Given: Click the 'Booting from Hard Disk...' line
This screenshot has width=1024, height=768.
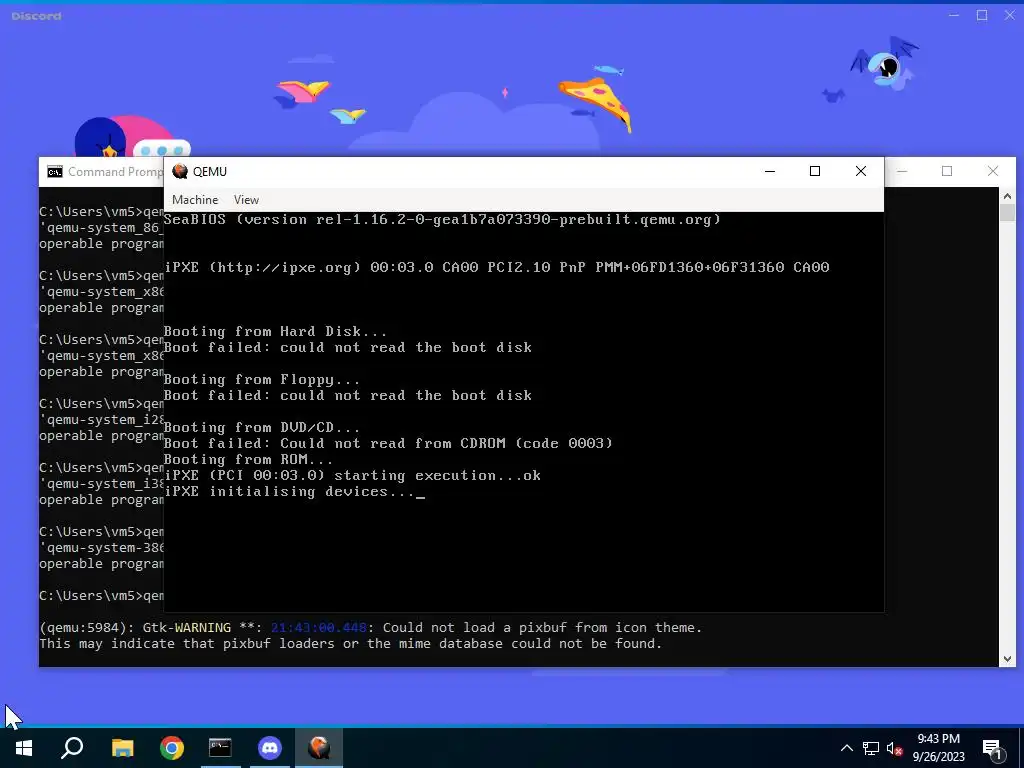Looking at the screenshot, I should click(275, 332).
